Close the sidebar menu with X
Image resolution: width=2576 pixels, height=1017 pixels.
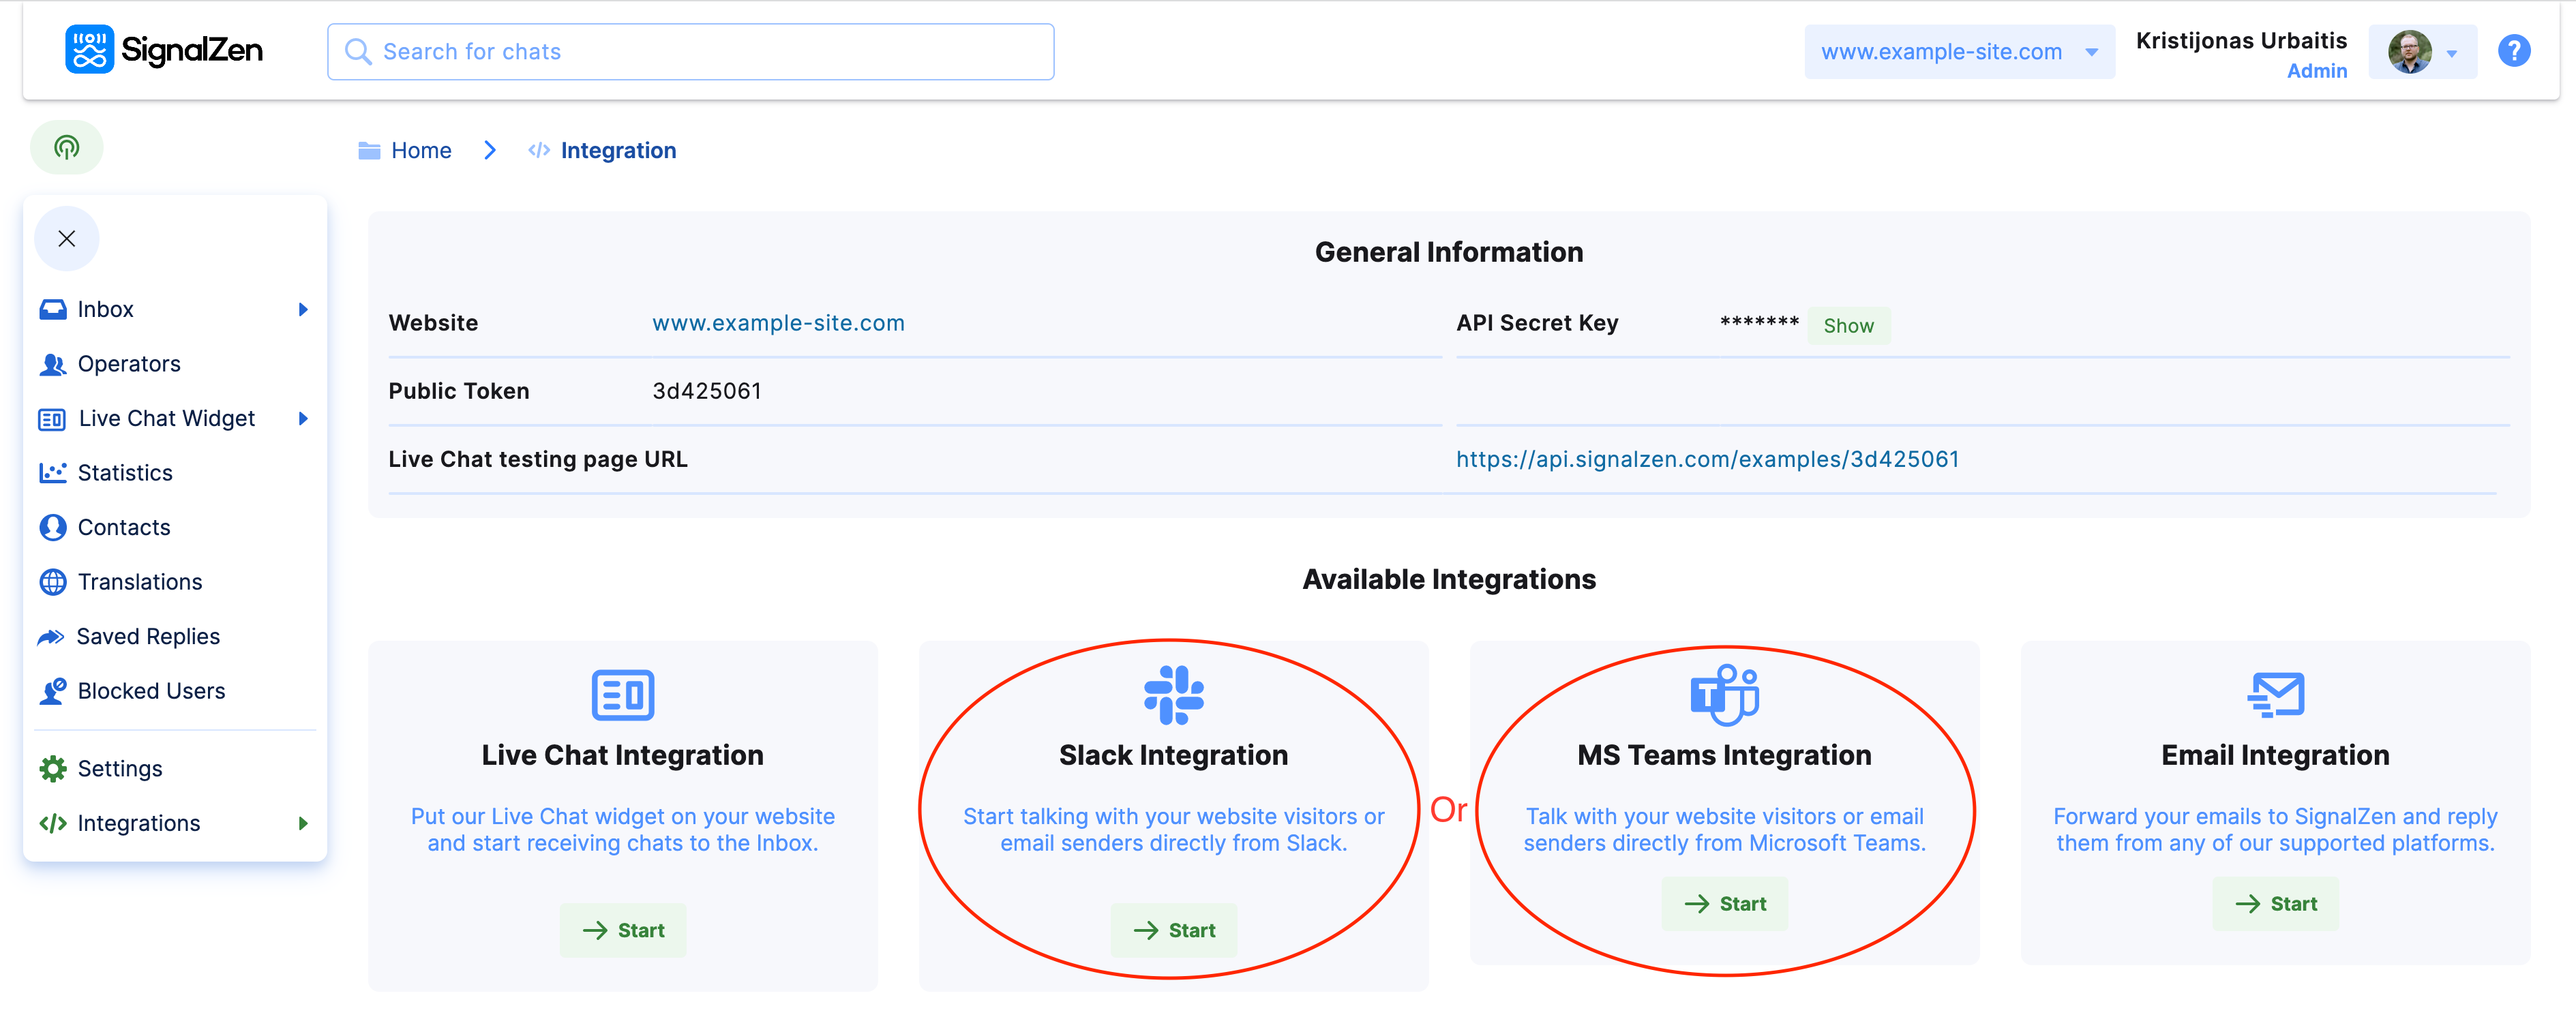pos(66,238)
